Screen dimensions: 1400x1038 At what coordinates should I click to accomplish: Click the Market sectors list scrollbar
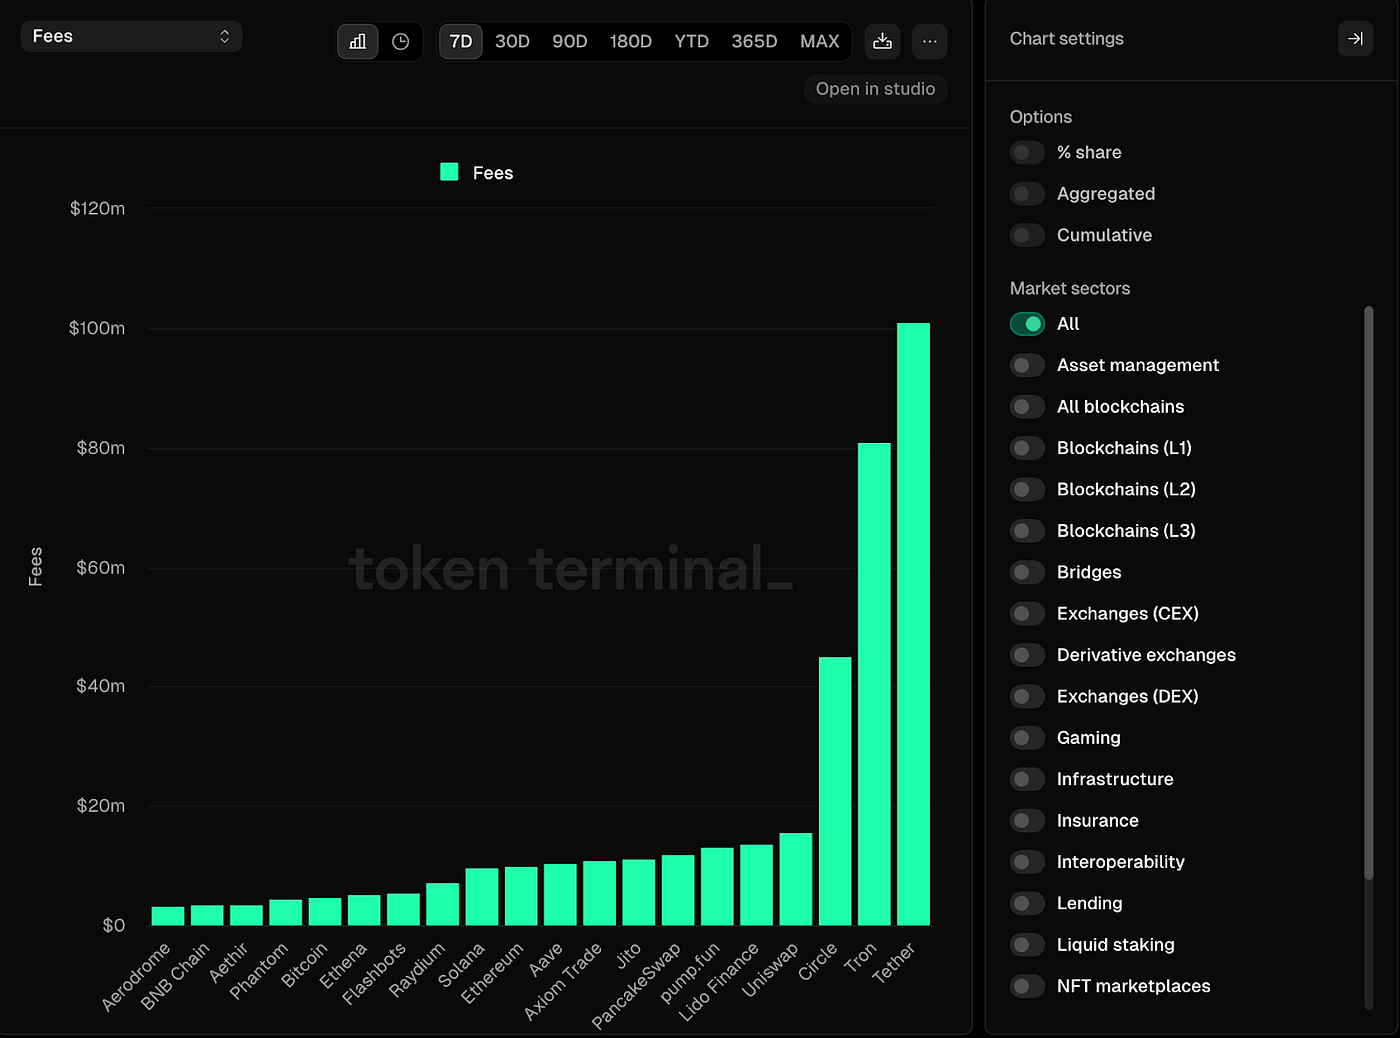tap(1368, 593)
